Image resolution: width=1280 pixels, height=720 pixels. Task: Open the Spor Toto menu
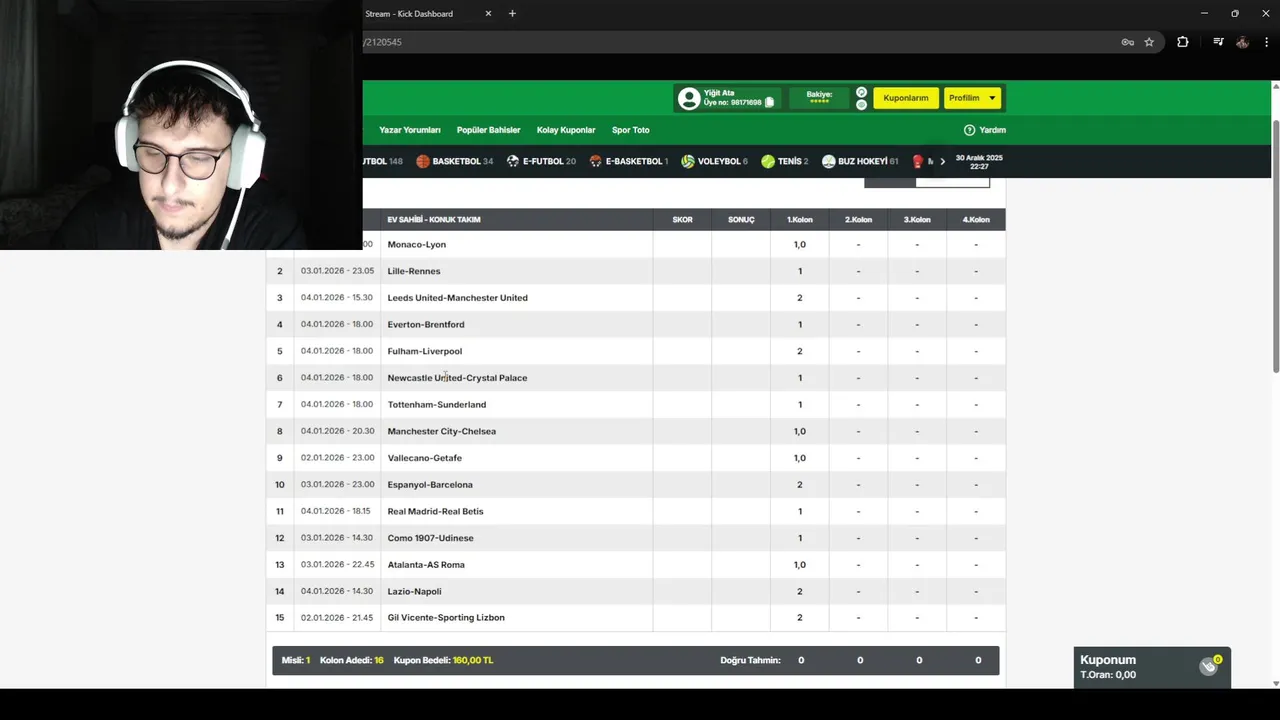[x=631, y=130]
